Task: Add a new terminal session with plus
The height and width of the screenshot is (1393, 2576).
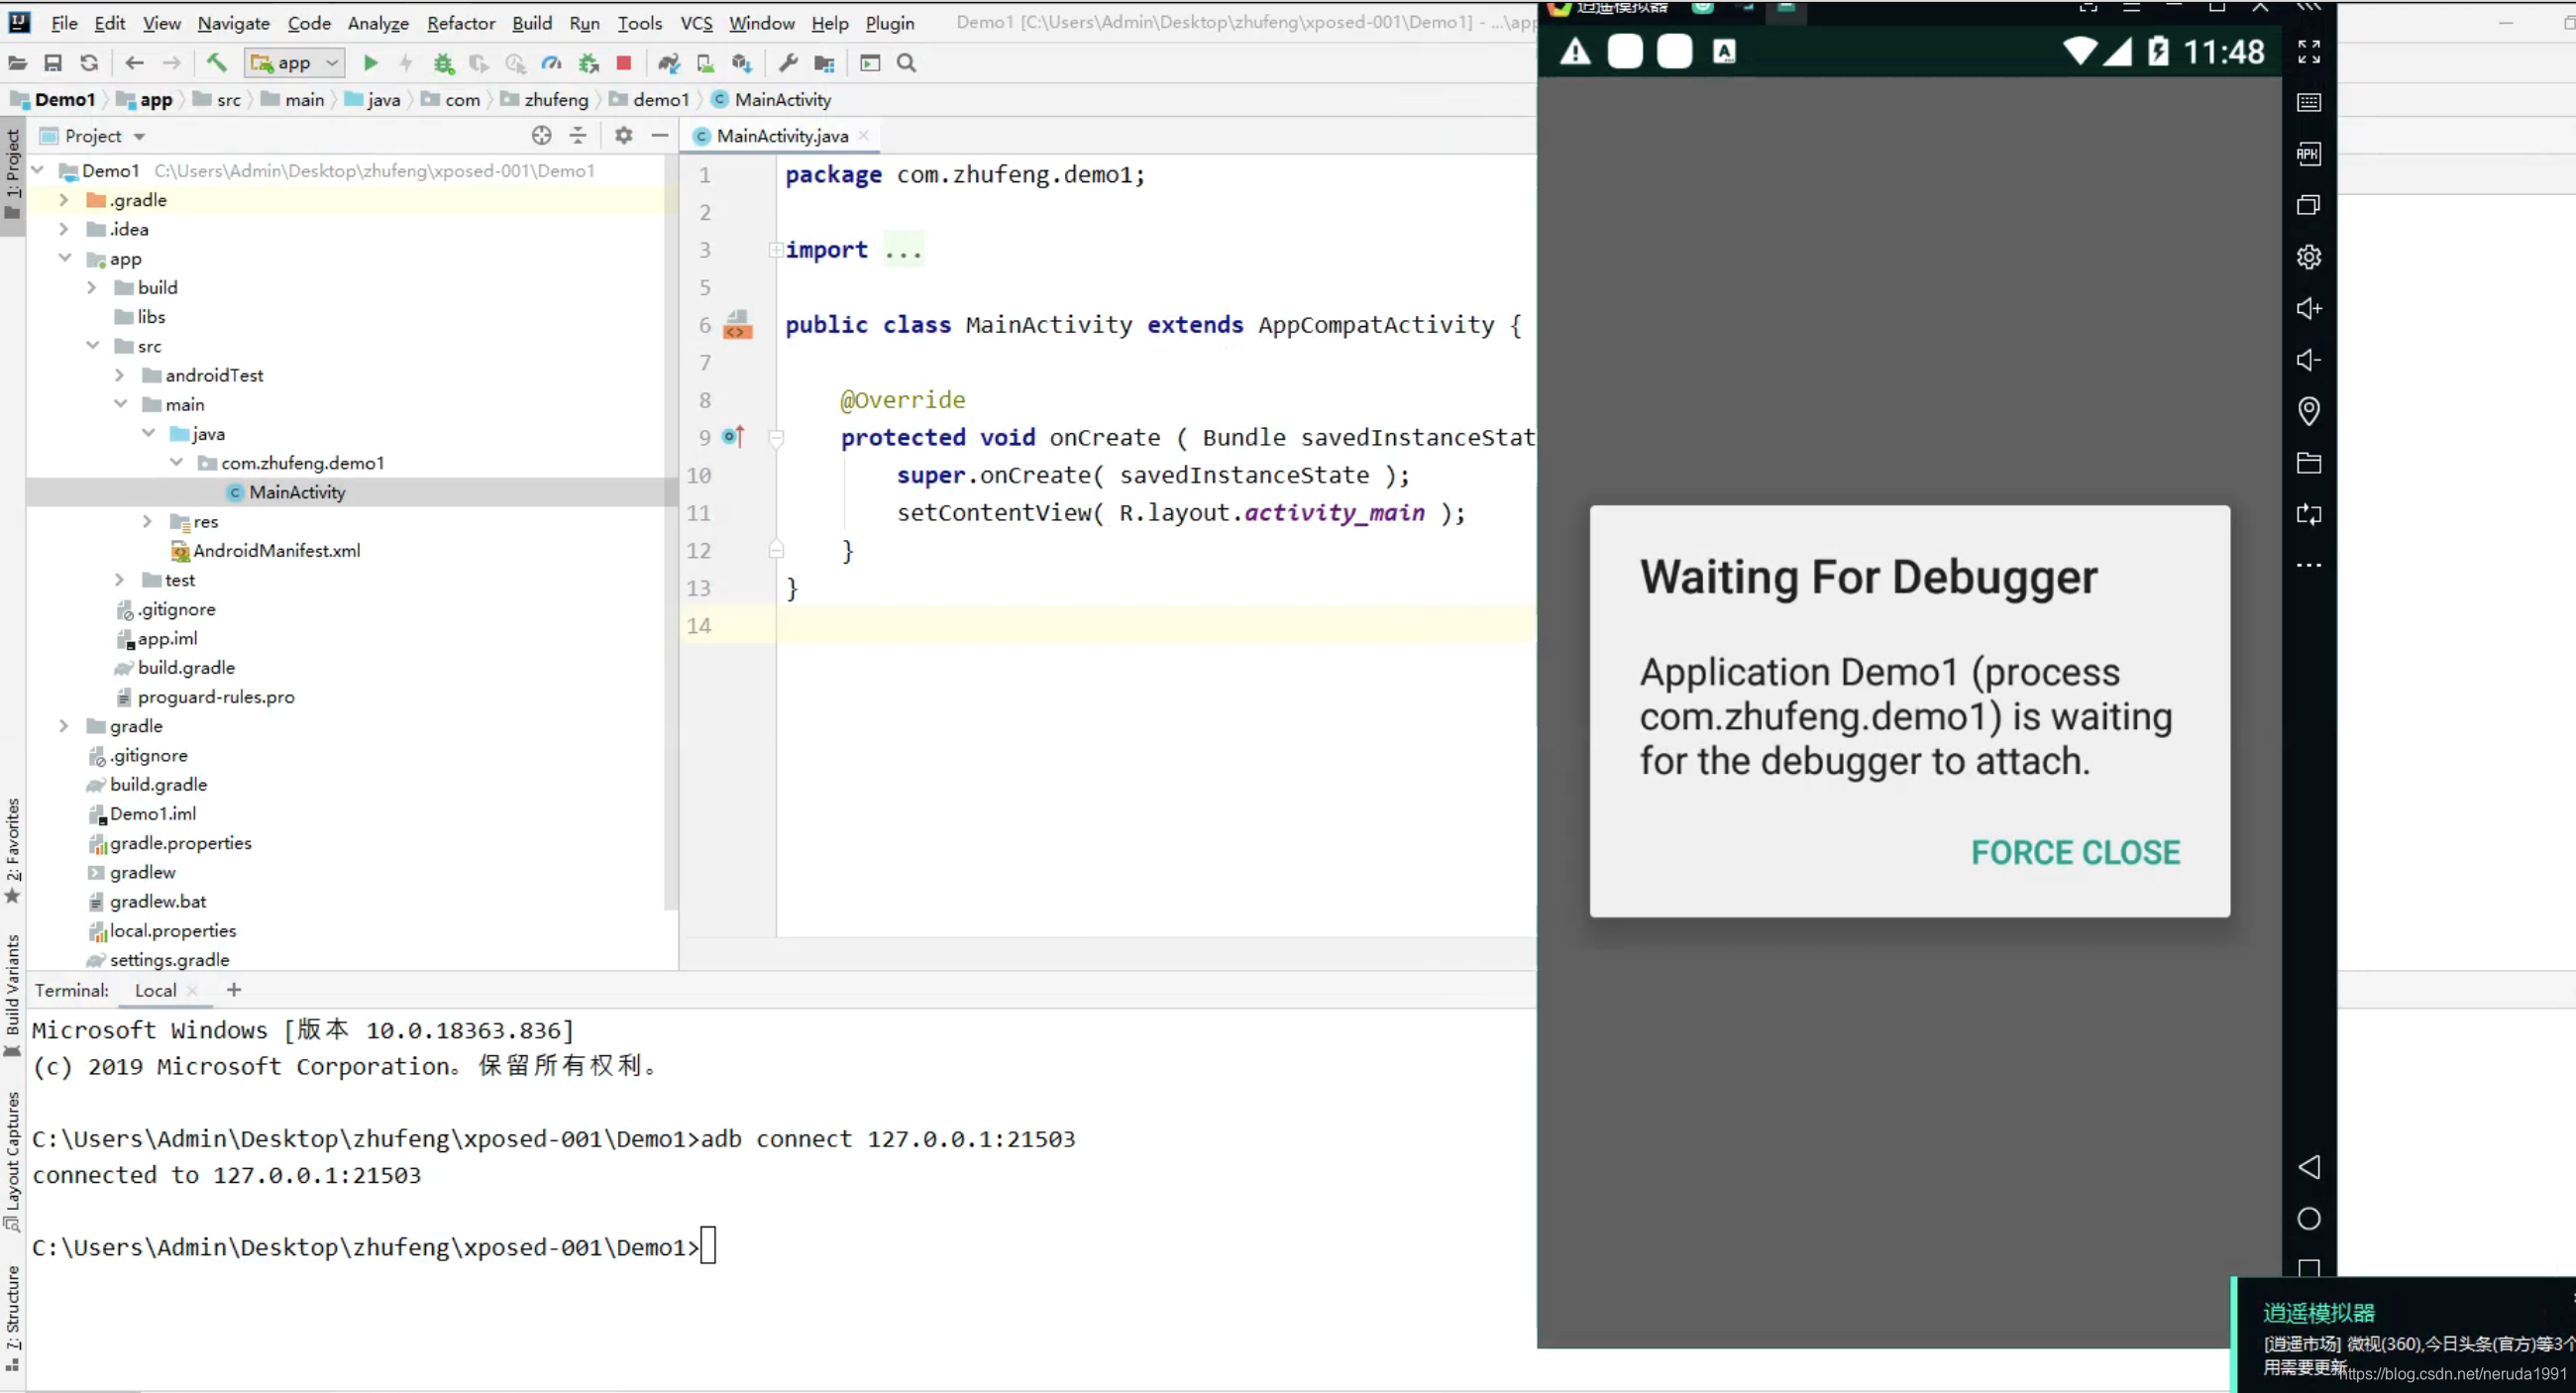Action: pos(234,989)
